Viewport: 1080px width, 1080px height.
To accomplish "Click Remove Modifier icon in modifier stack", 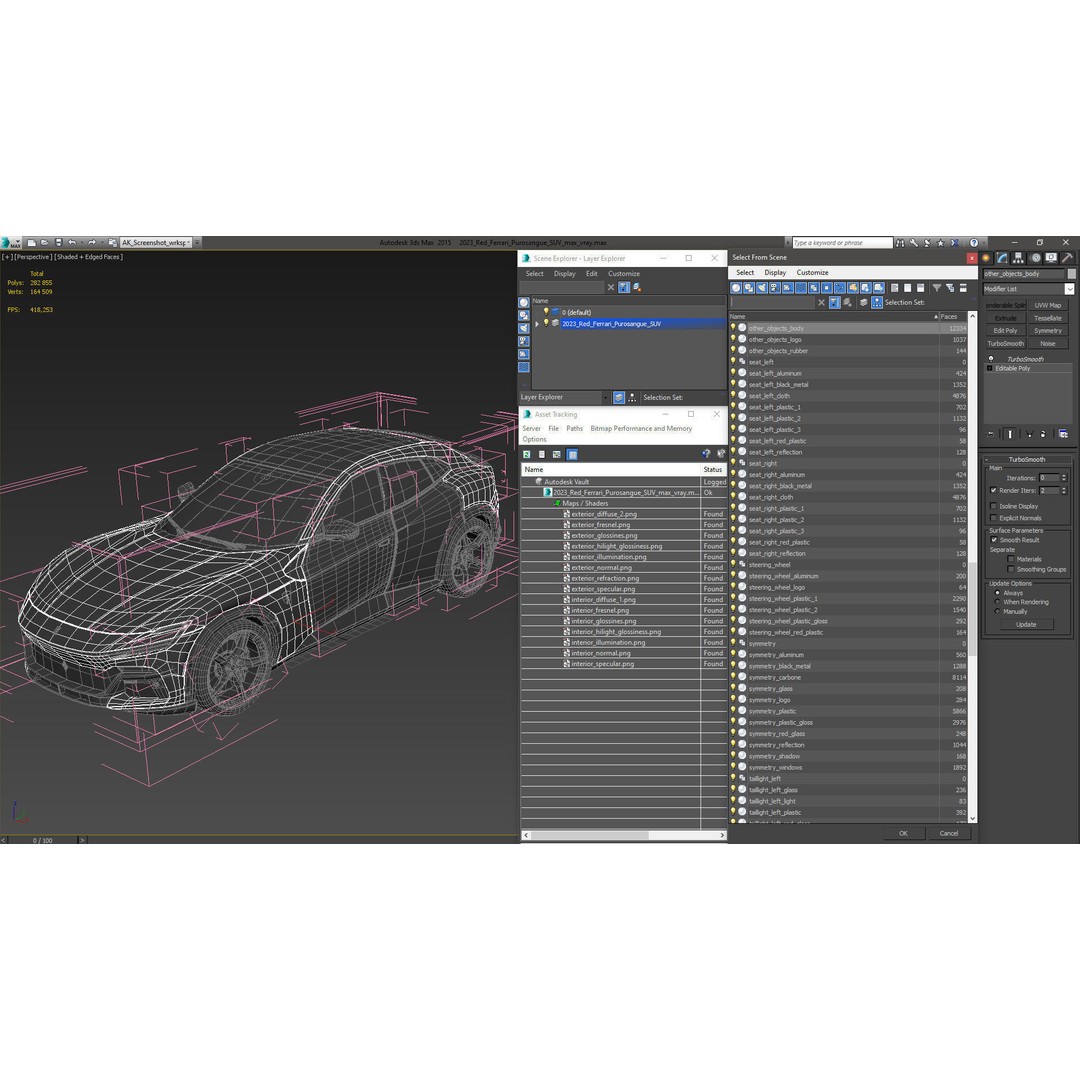I will (1043, 434).
